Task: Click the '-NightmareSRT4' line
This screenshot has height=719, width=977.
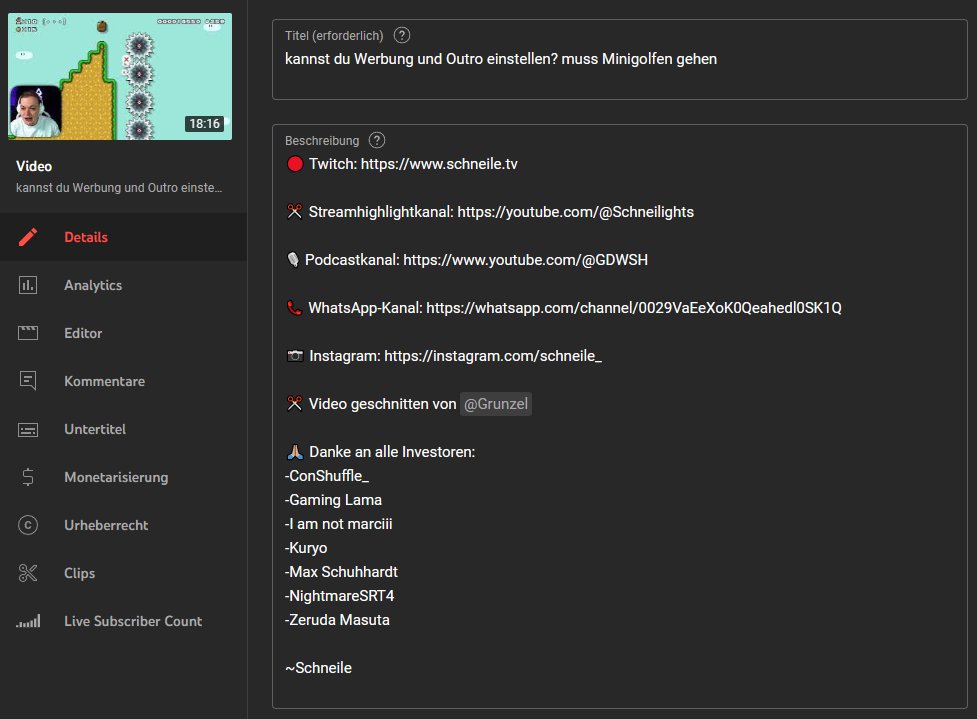Action: click(x=340, y=596)
